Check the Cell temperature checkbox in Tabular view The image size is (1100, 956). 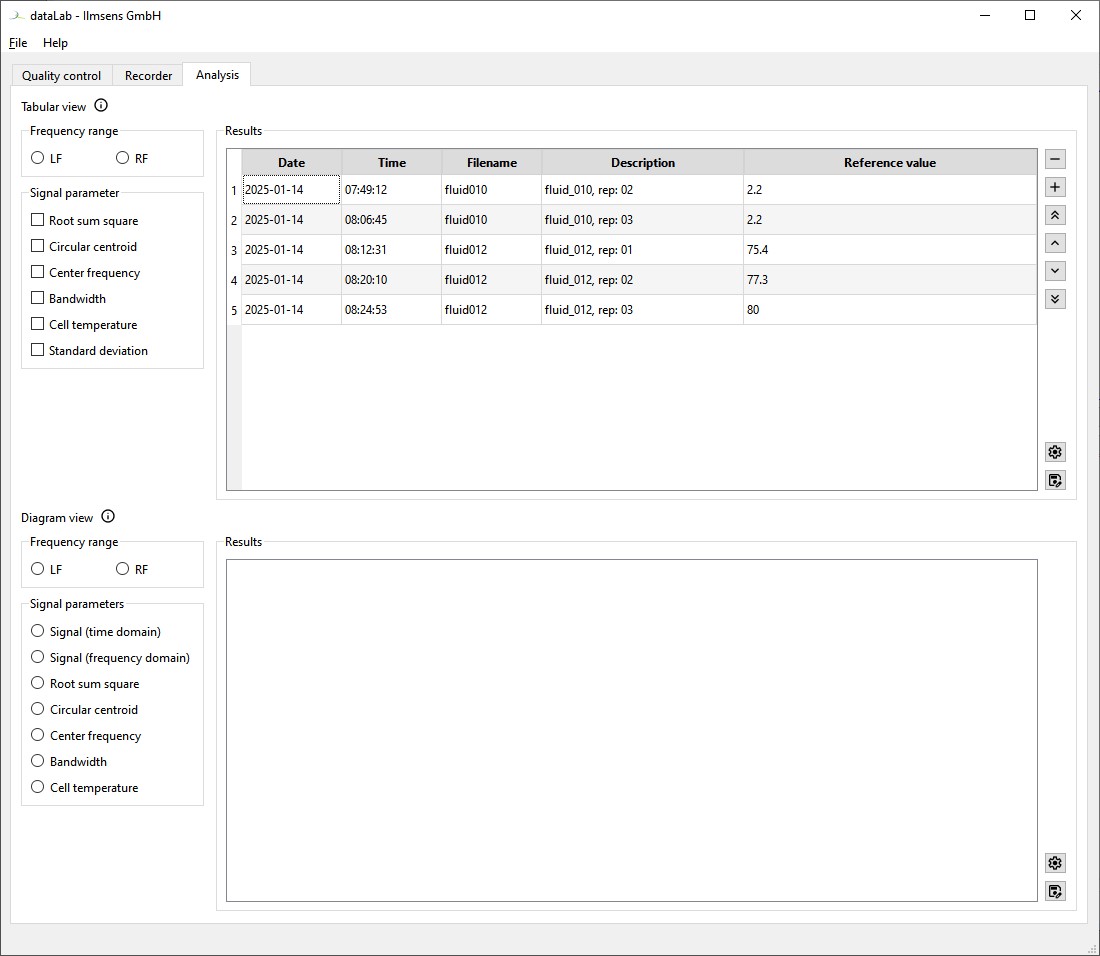[38, 324]
